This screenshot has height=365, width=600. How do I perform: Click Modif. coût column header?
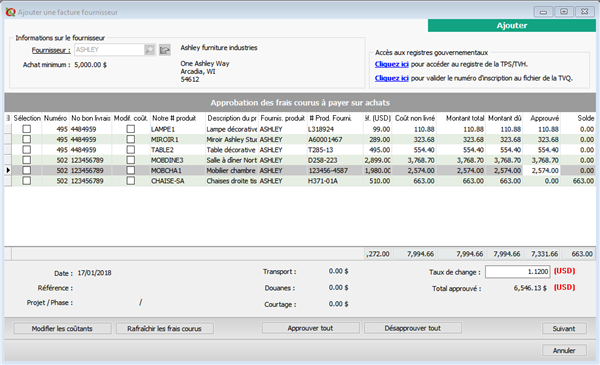tap(131, 118)
